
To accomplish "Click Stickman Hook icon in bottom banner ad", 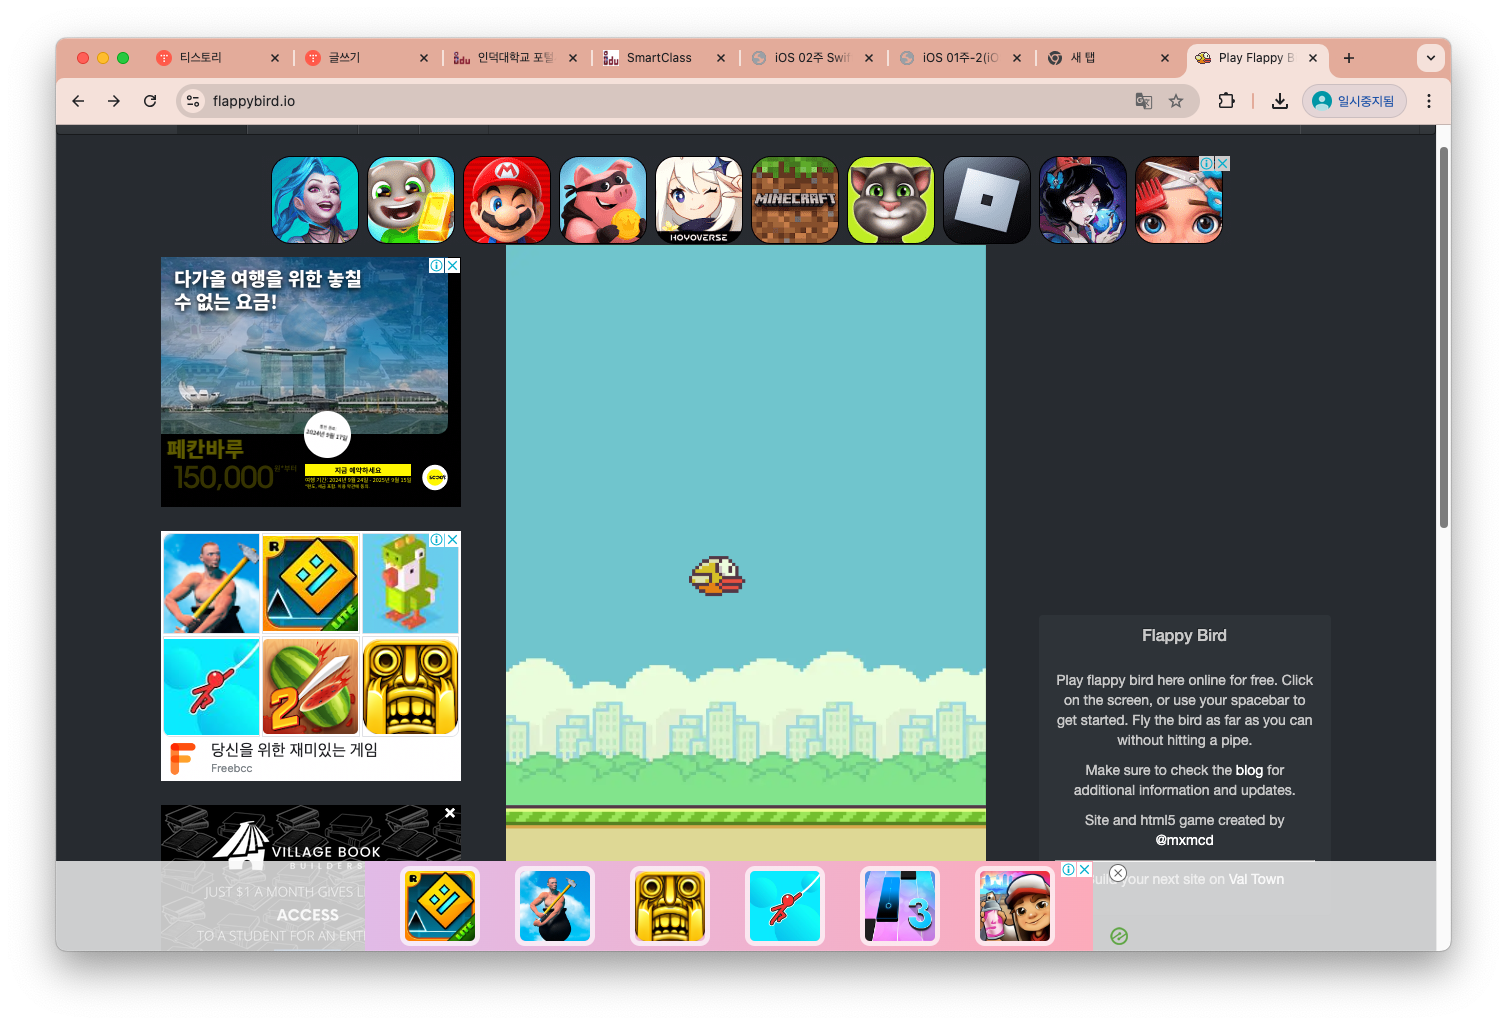I will [x=785, y=906].
